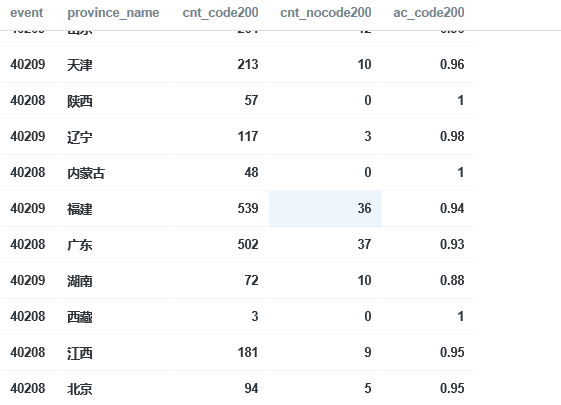561x405 pixels.
Task: Click highlighted cell with value 36
Action: pyautogui.click(x=325, y=209)
